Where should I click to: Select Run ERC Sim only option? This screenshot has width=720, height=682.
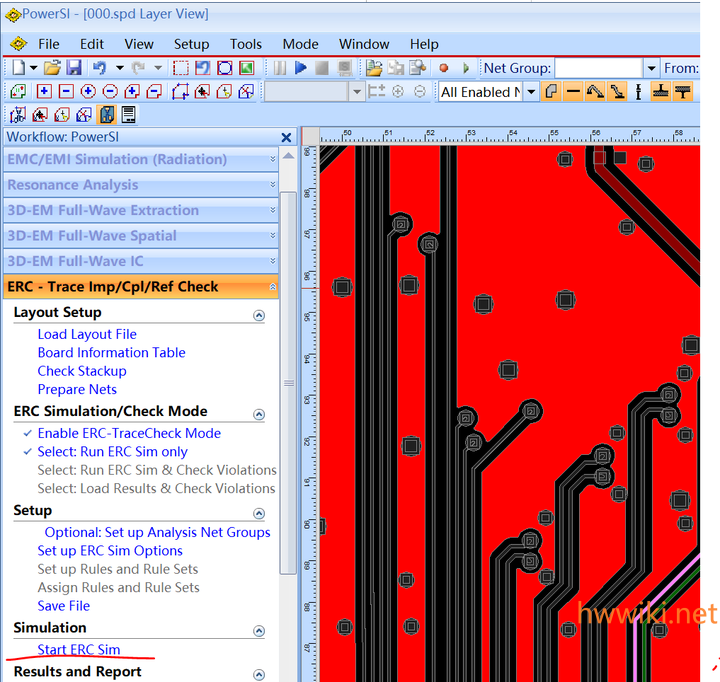click(x=112, y=452)
